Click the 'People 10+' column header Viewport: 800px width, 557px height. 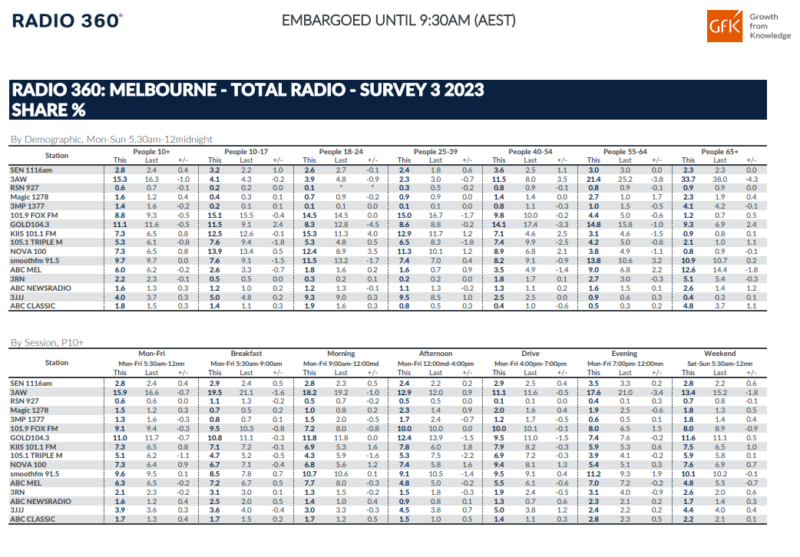click(x=152, y=151)
